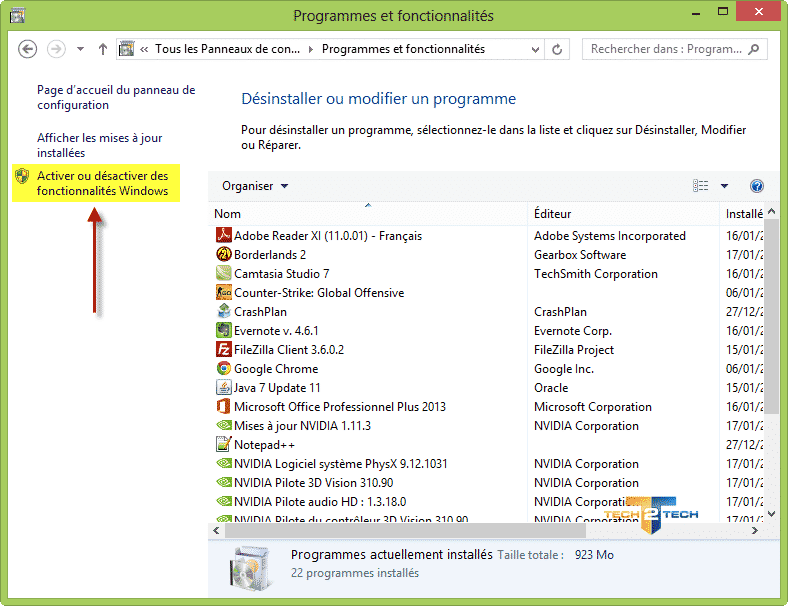Screen dimensions: 788x606
Task: Click the forward navigation arrow
Action: point(56,49)
